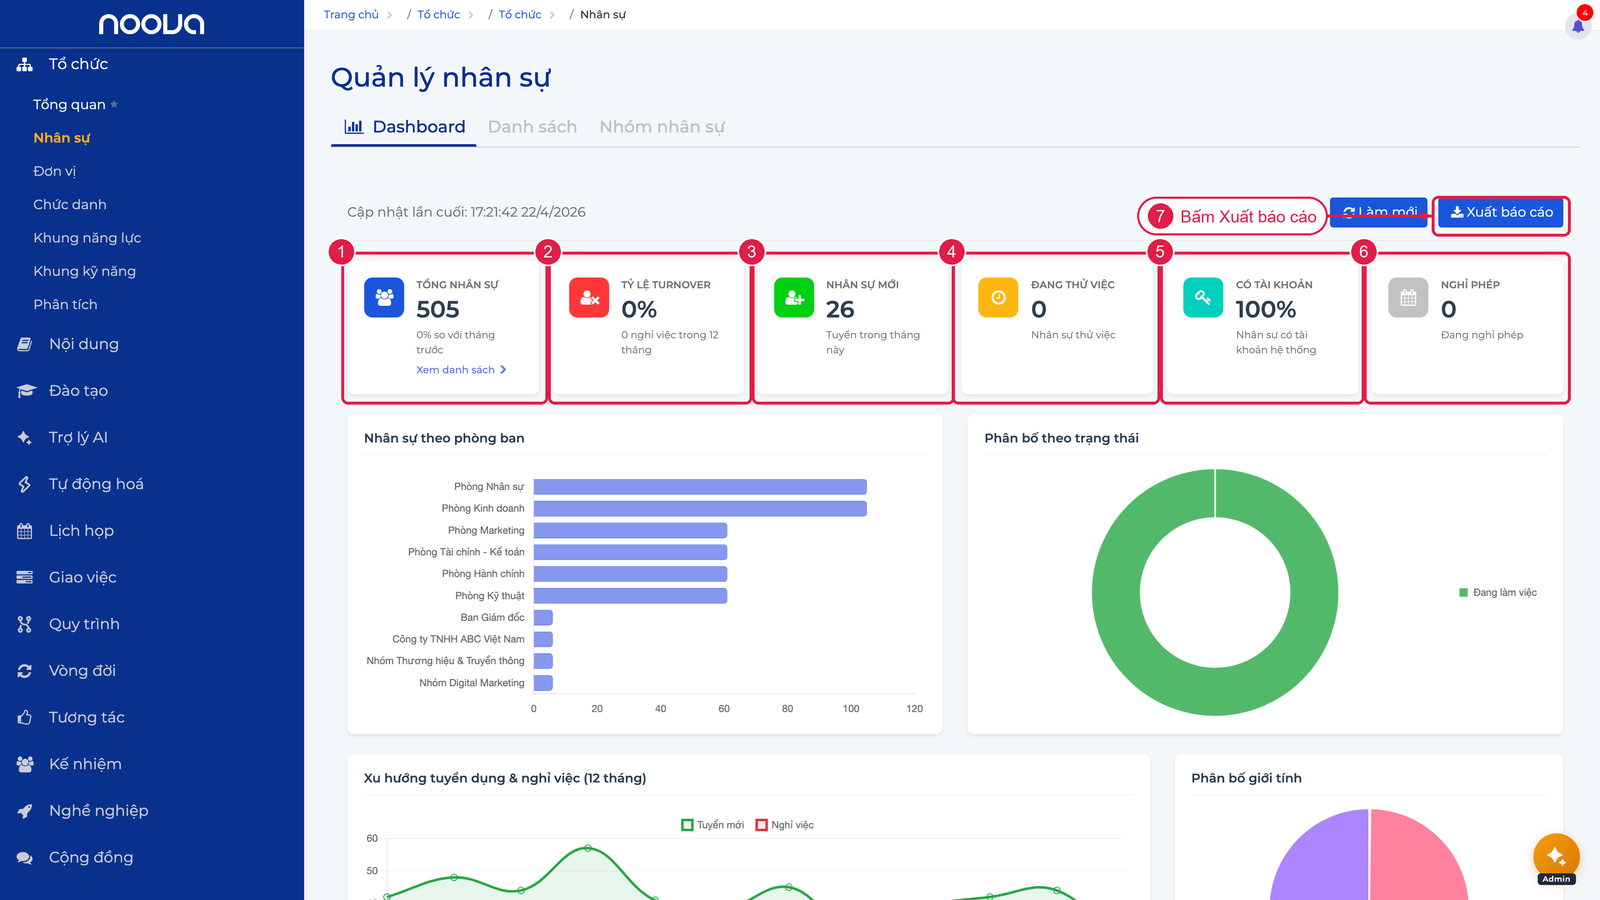Image resolution: width=1600 pixels, height=900 pixels.
Task: Click the Cộng đồng chat icon
Action: pyautogui.click(x=25, y=857)
